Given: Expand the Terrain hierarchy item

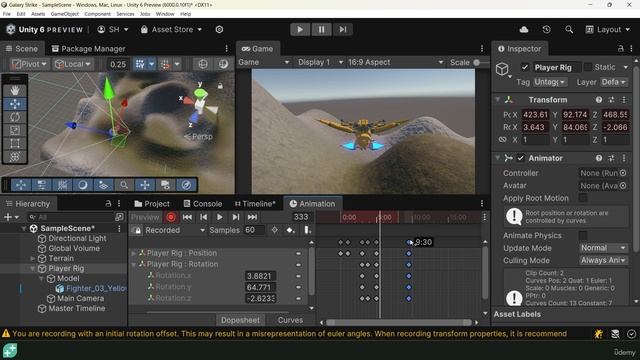Looking at the screenshot, I should coord(33,258).
